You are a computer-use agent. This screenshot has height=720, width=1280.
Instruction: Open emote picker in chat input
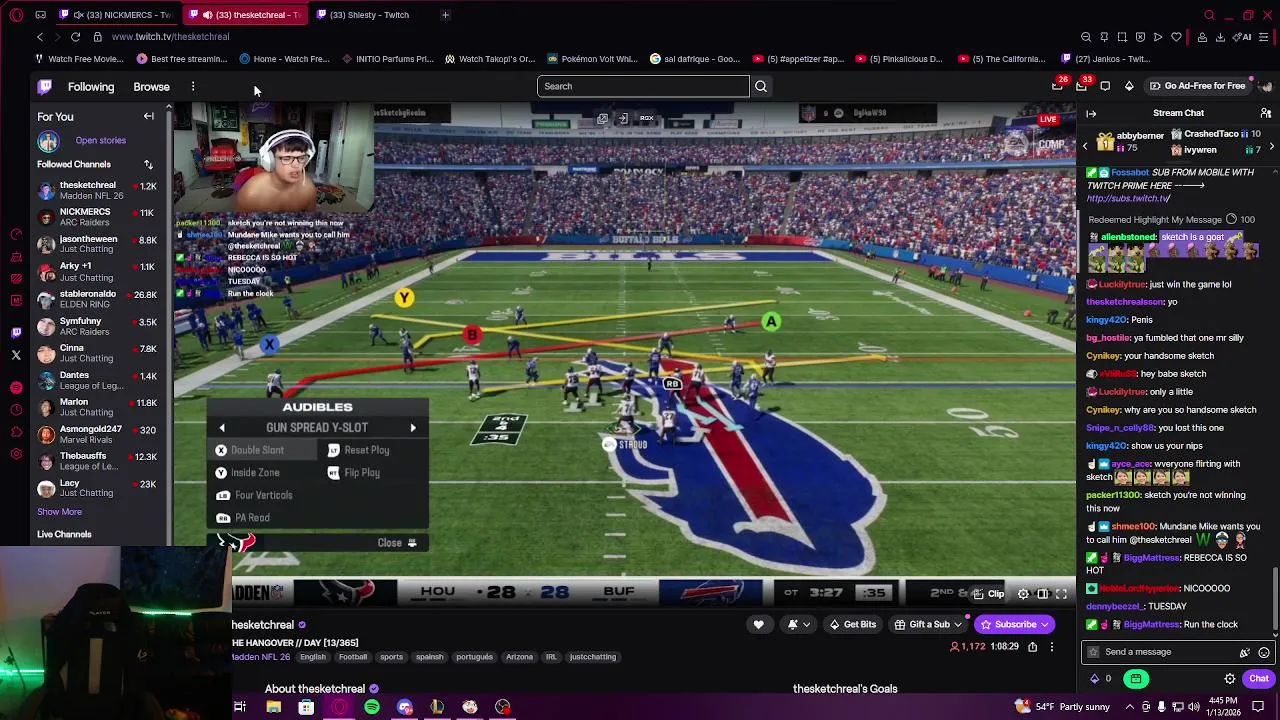click(x=1265, y=652)
